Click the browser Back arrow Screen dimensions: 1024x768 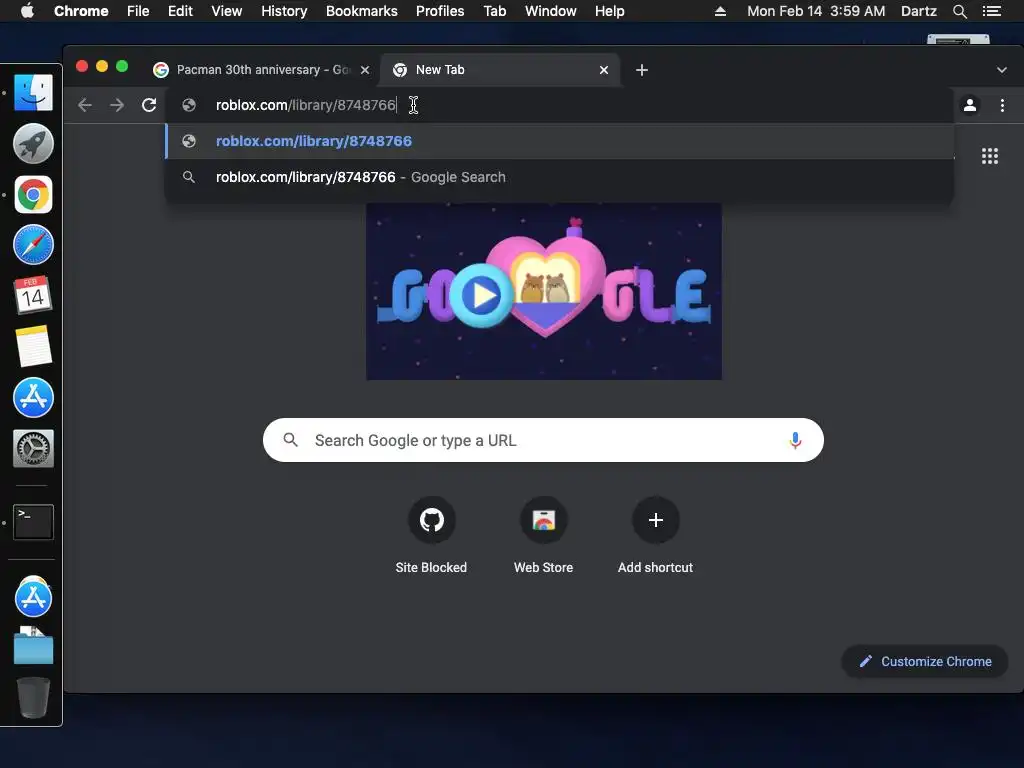click(85, 105)
